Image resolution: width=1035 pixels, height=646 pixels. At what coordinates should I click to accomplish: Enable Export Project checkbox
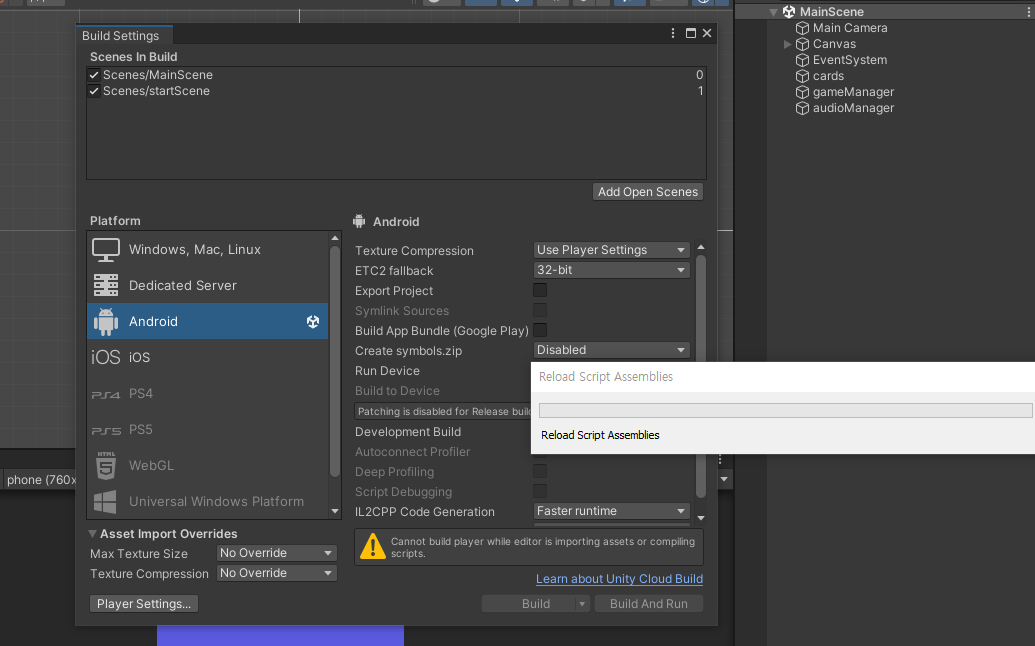(x=540, y=290)
